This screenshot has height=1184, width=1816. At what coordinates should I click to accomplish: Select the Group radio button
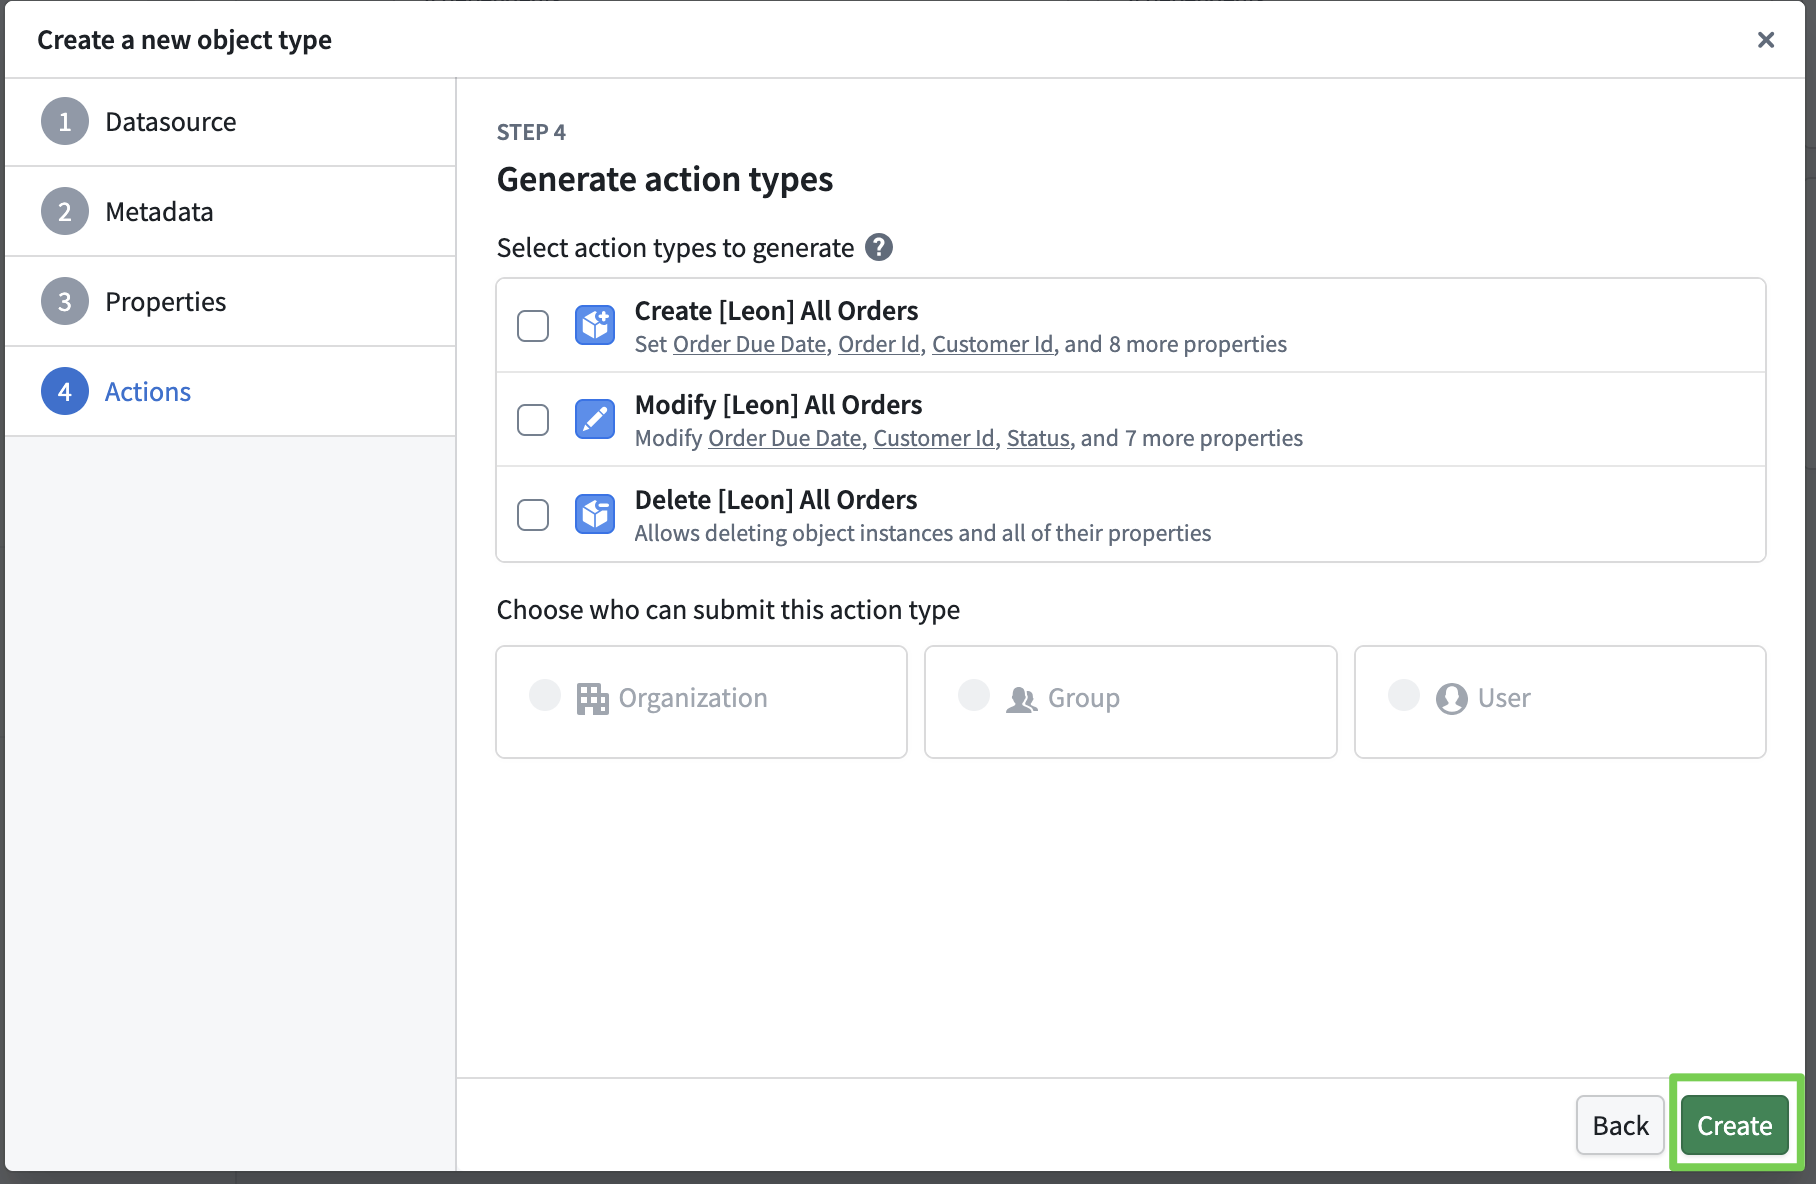point(974,695)
